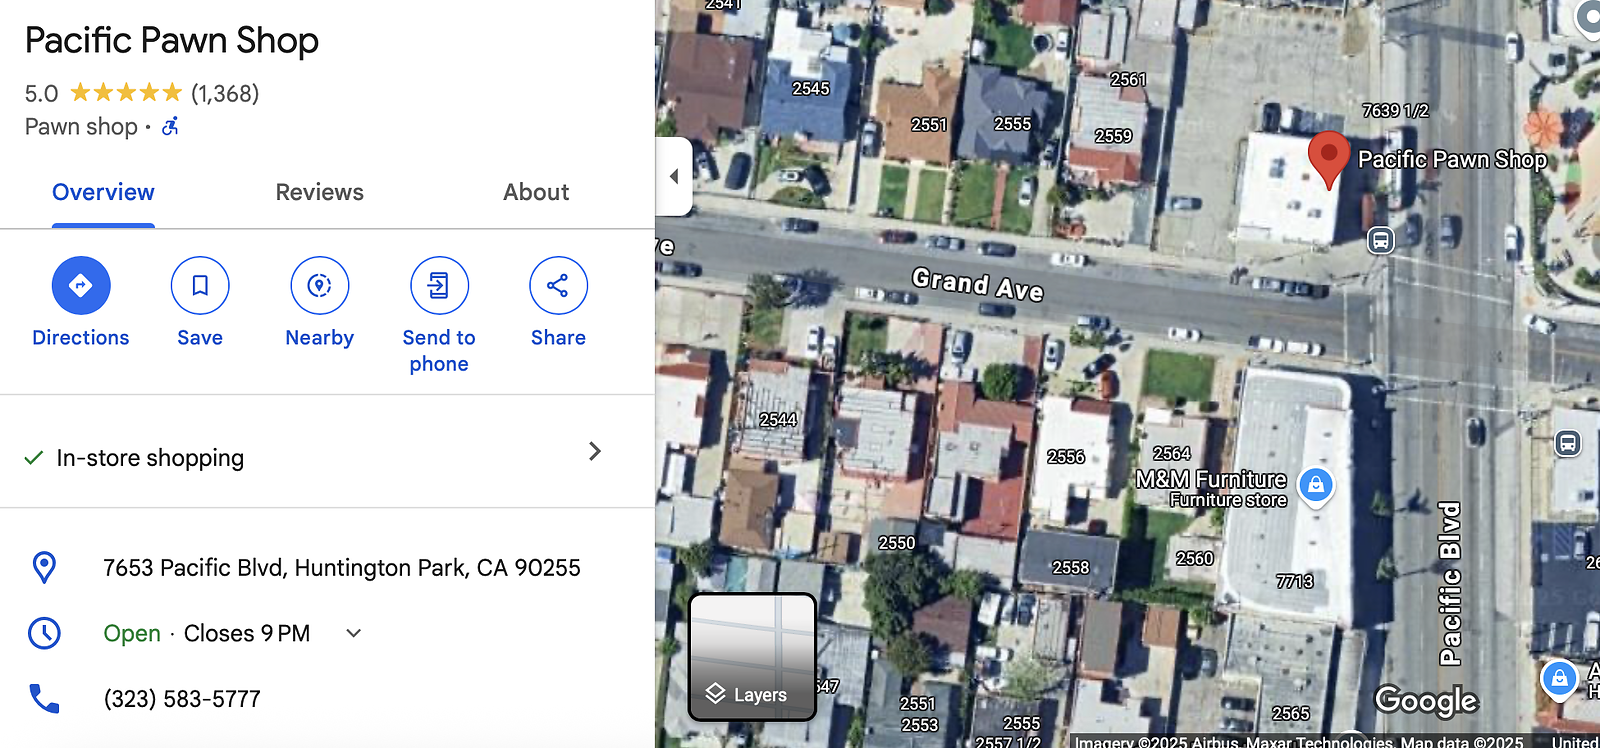The width and height of the screenshot is (1600, 748).
Task: Open the About tab
Action: click(536, 192)
